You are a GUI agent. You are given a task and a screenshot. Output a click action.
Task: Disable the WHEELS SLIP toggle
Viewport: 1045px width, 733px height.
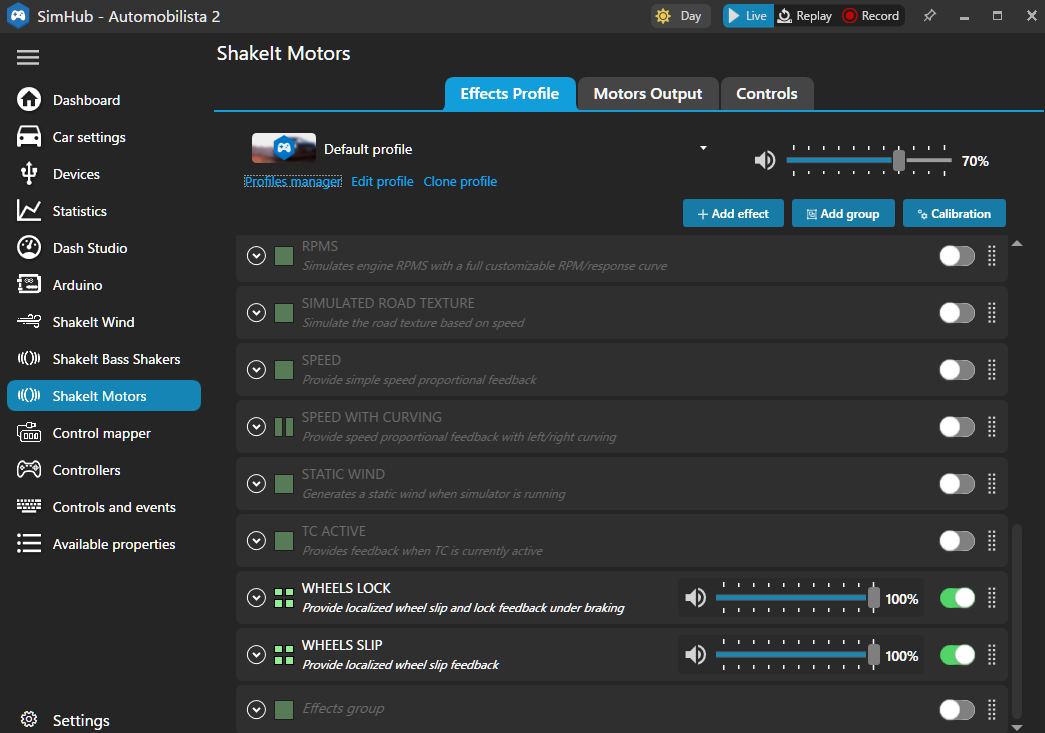click(957, 655)
